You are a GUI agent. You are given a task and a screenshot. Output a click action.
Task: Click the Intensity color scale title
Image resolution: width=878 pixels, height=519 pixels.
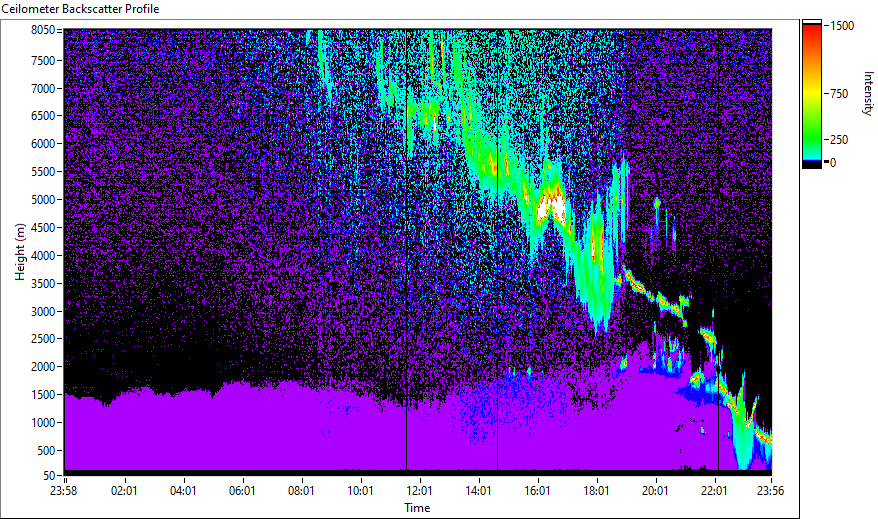pyautogui.click(x=868, y=93)
